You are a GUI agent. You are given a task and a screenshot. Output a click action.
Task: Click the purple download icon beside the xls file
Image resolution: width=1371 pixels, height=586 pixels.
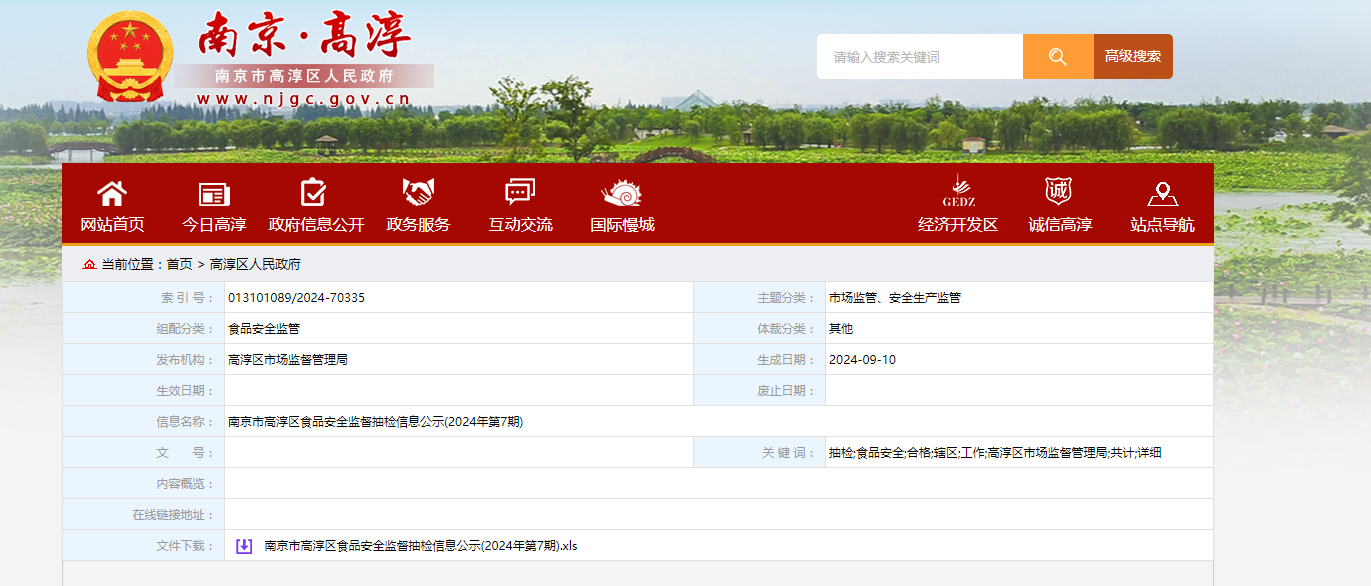coord(243,546)
